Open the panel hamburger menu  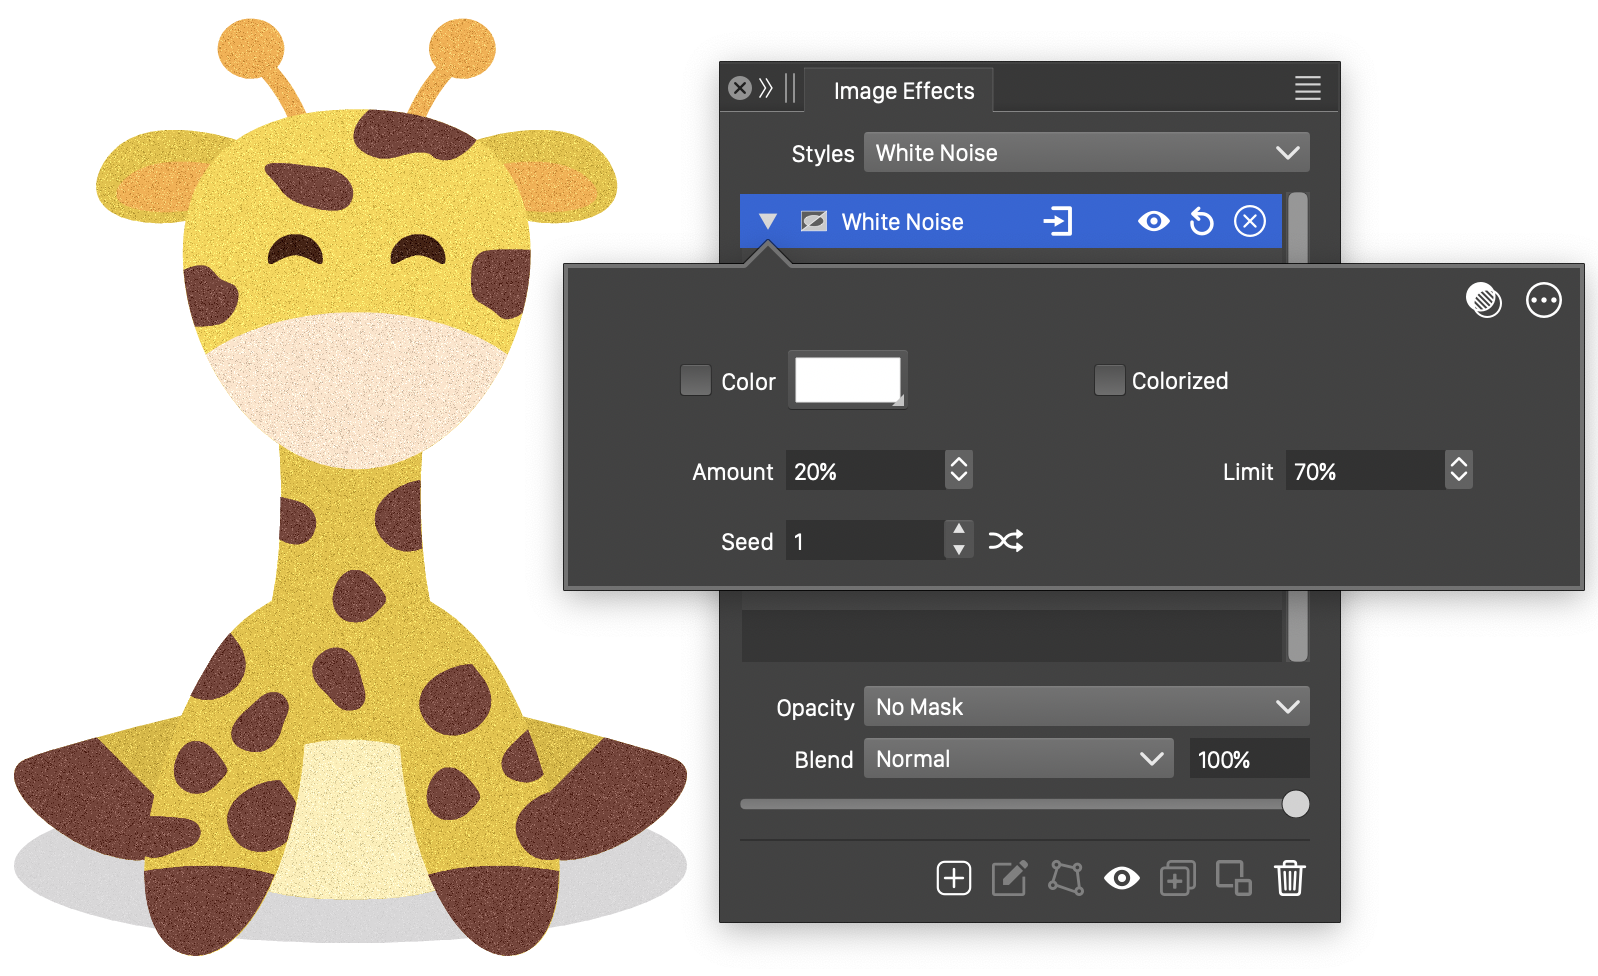pos(1307,88)
